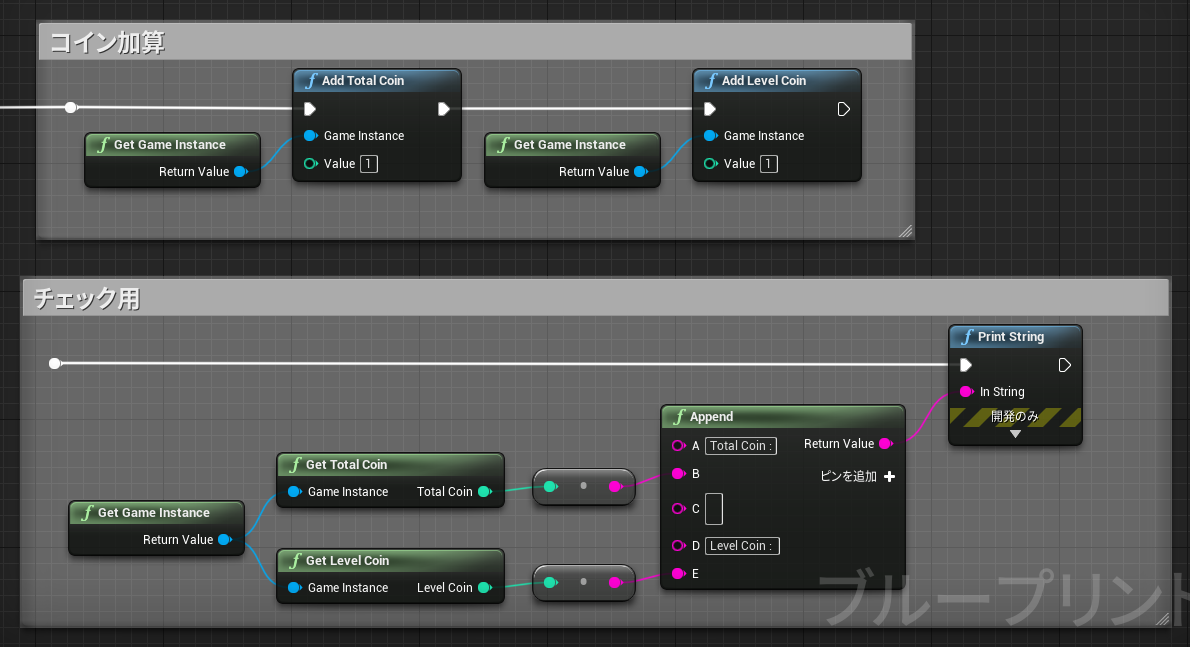Click output pin of Total Coin conversion node
The width and height of the screenshot is (1190, 647).
tap(615, 486)
